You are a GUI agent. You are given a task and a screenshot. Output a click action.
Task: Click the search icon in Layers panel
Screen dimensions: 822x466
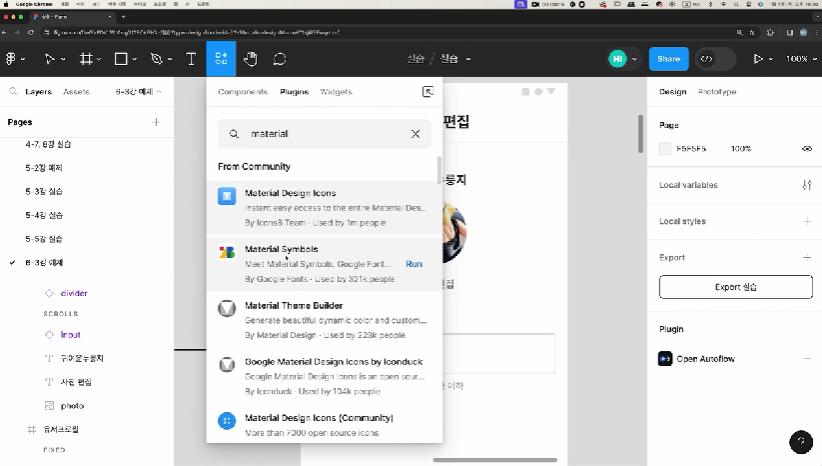point(13,91)
